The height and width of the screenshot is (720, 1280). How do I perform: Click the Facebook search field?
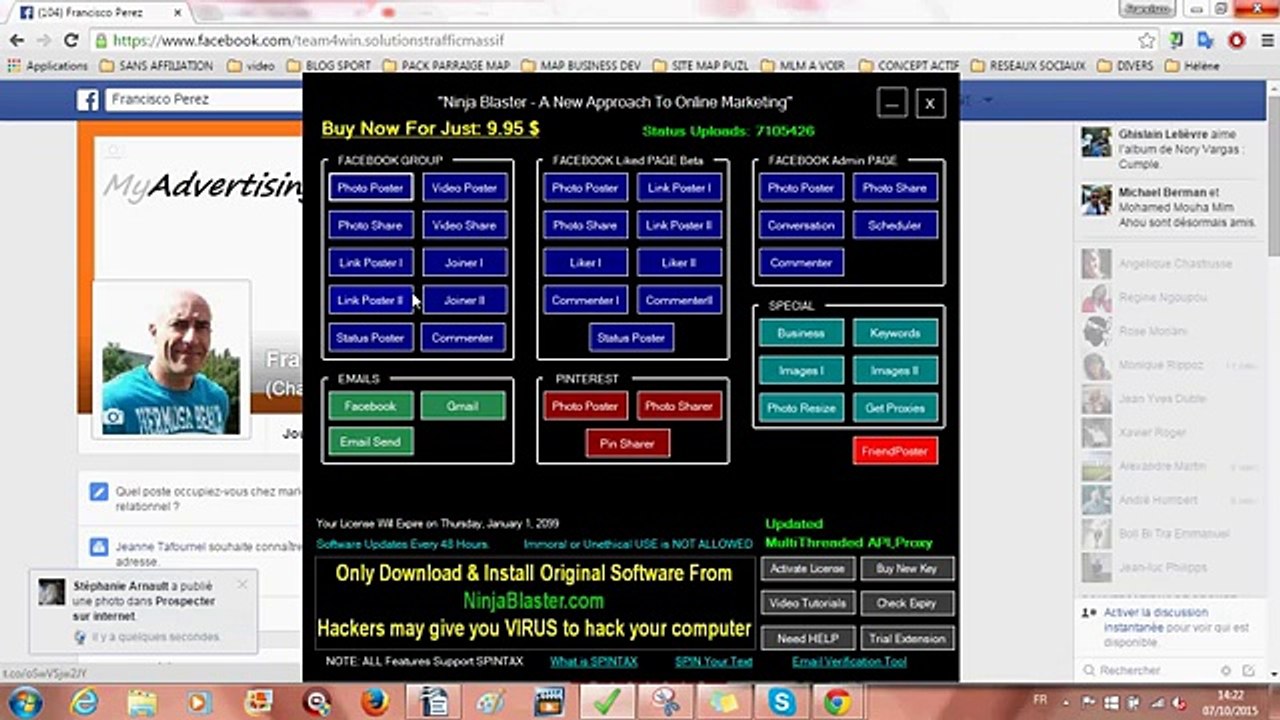(x=204, y=100)
